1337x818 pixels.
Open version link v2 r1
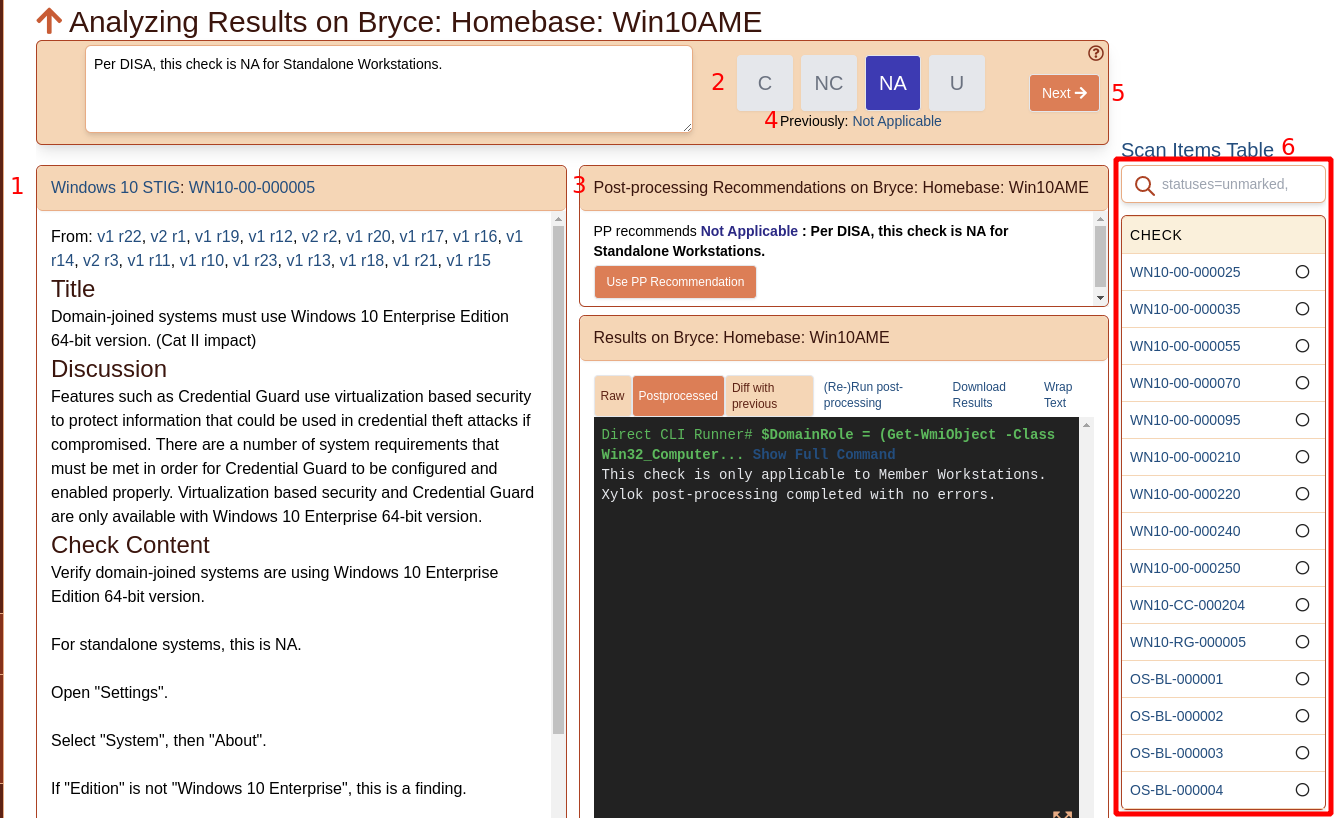point(168,236)
